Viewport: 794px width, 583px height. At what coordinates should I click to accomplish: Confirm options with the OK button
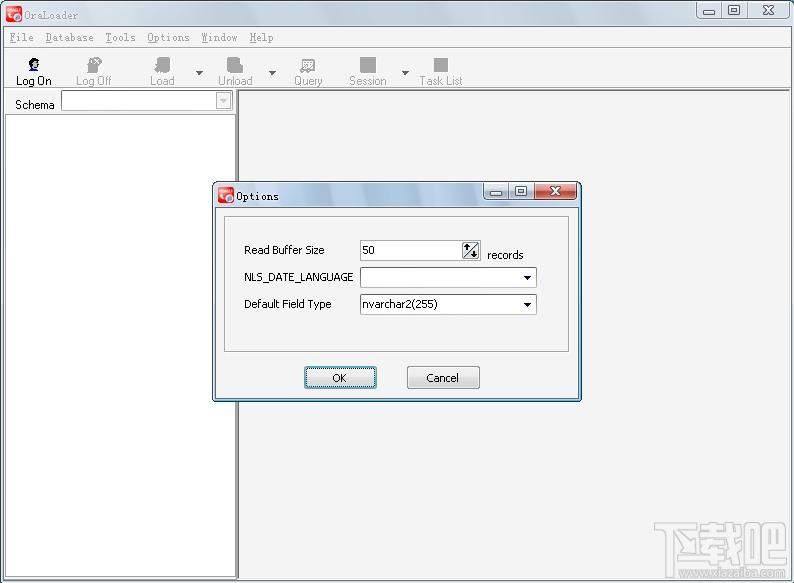[x=340, y=378]
